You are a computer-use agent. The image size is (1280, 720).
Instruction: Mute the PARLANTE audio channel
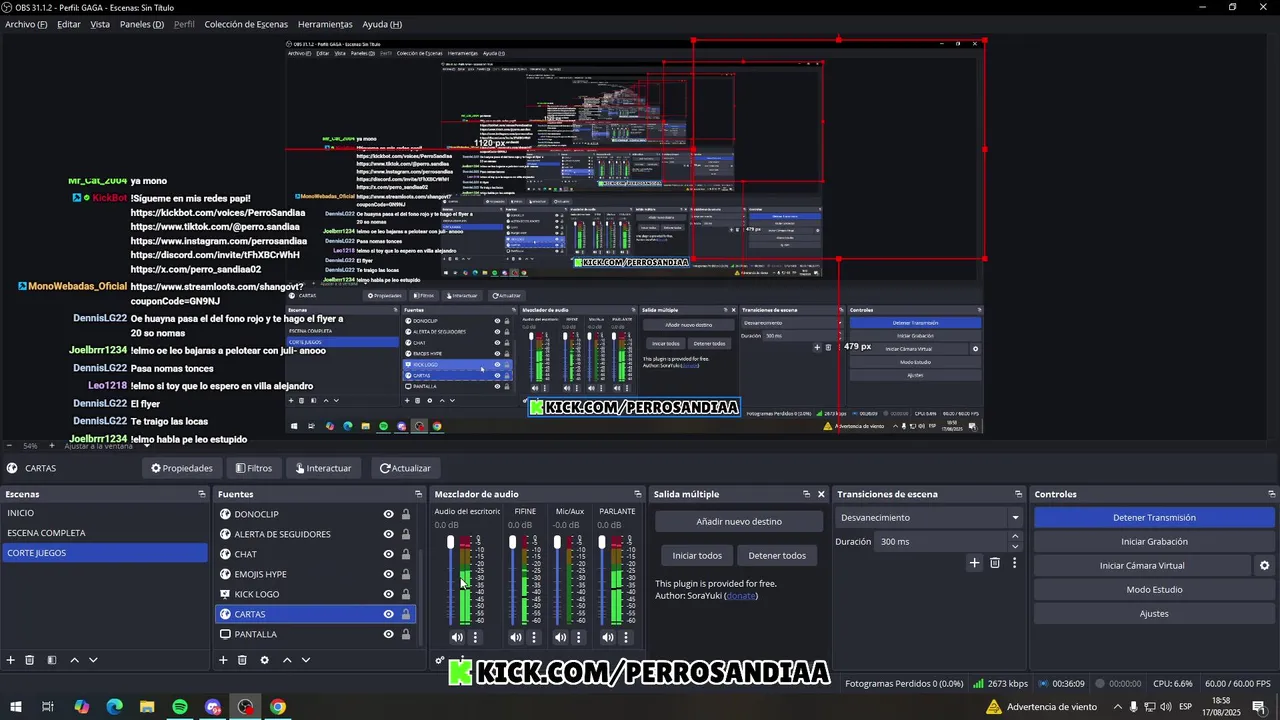tap(608, 637)
